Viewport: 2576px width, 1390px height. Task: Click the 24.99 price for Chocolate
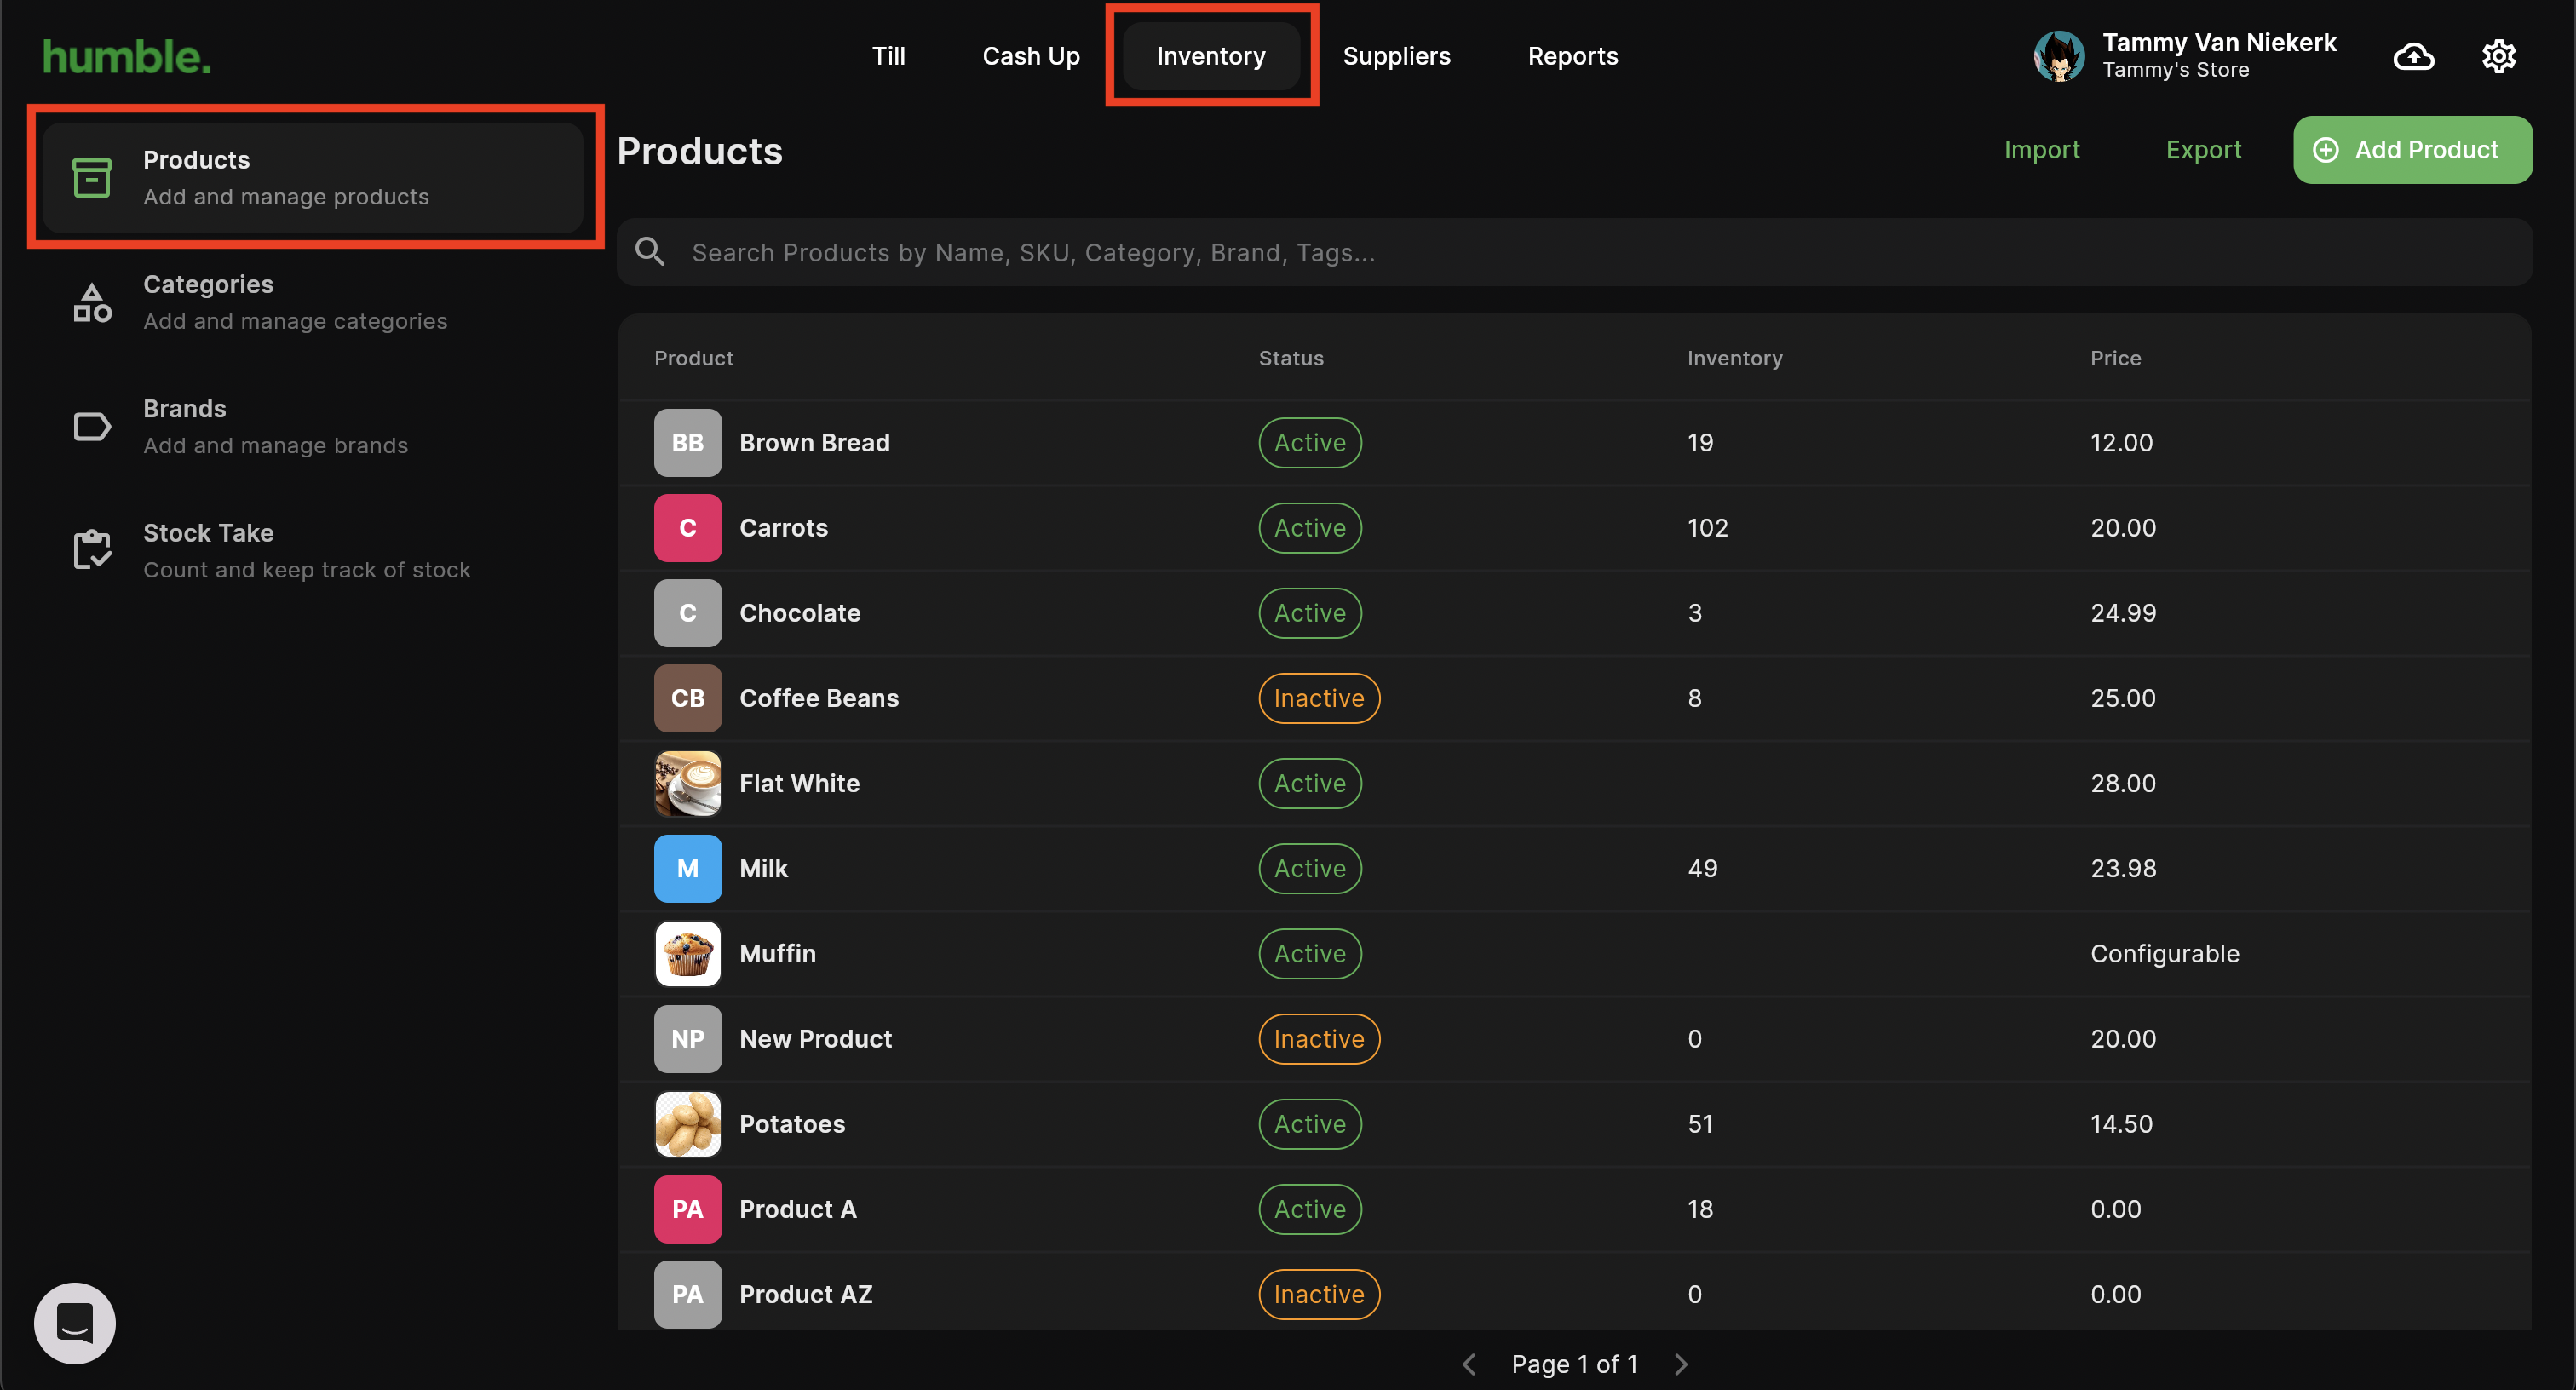click(2123, 613)
